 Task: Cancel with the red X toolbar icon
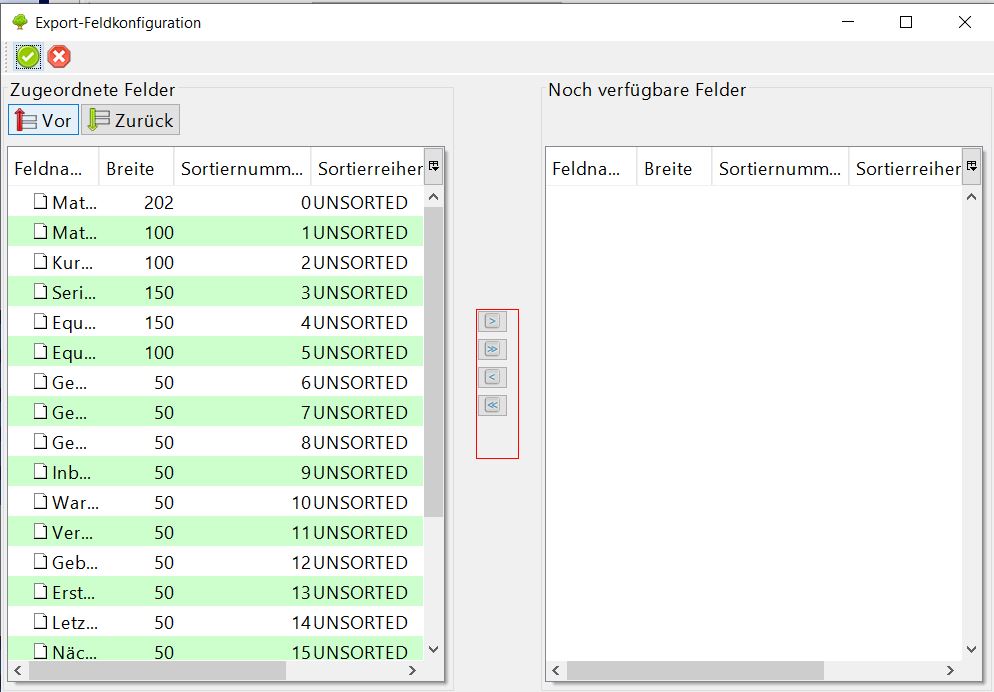pos(59,57)
